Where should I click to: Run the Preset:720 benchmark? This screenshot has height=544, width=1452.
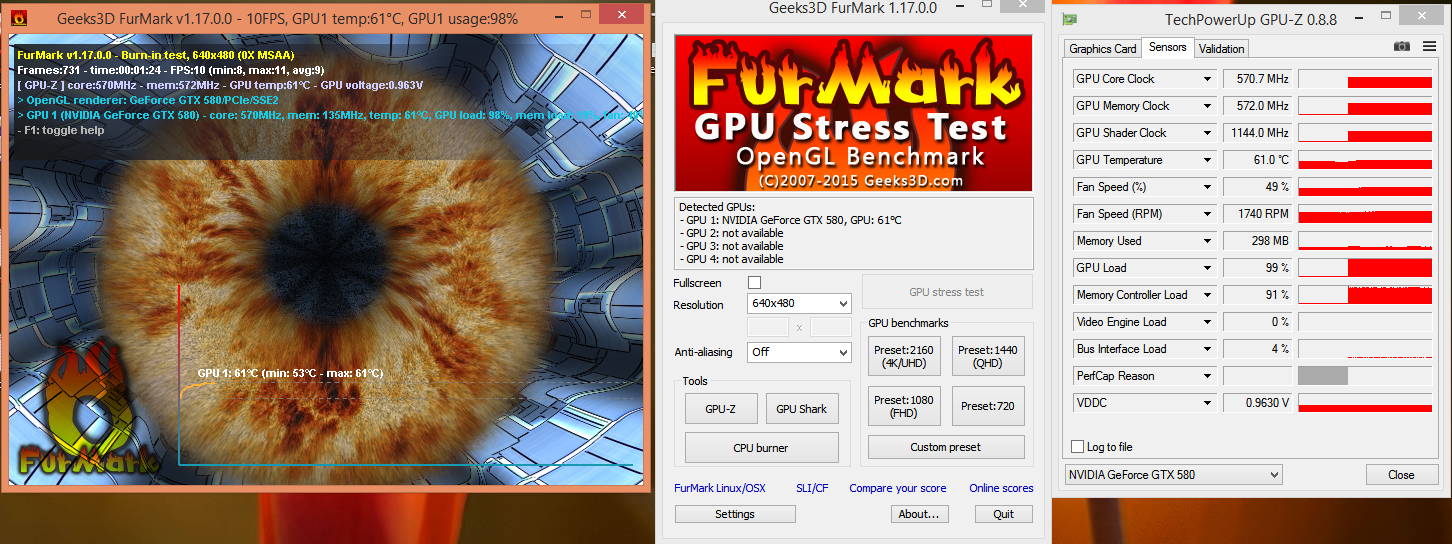point(988,406)
